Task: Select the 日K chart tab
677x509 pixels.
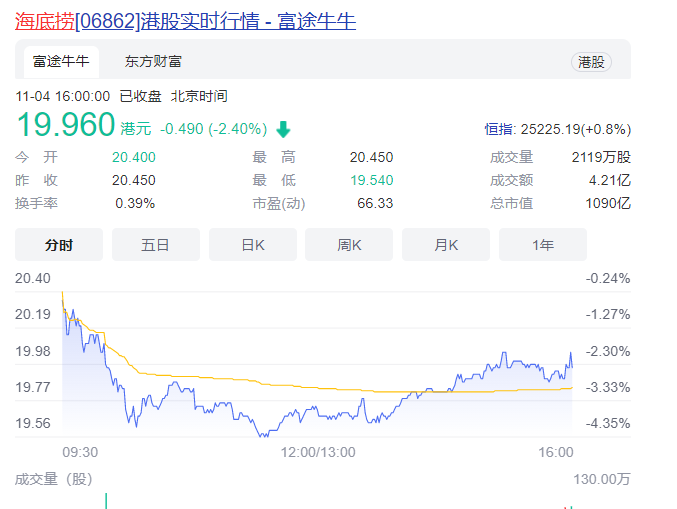Action: click(253, 245)
